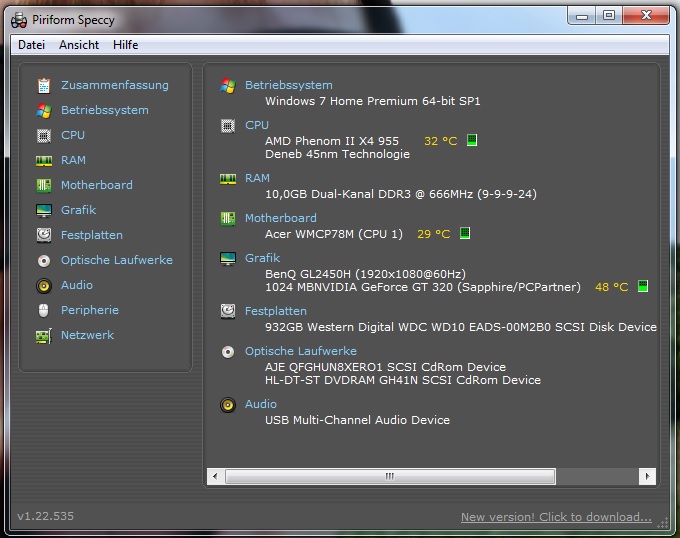This screenshot has height=538, width=680.
Task: Select Optische Laufwerke in the sidebar
Action: click(117, 260)
